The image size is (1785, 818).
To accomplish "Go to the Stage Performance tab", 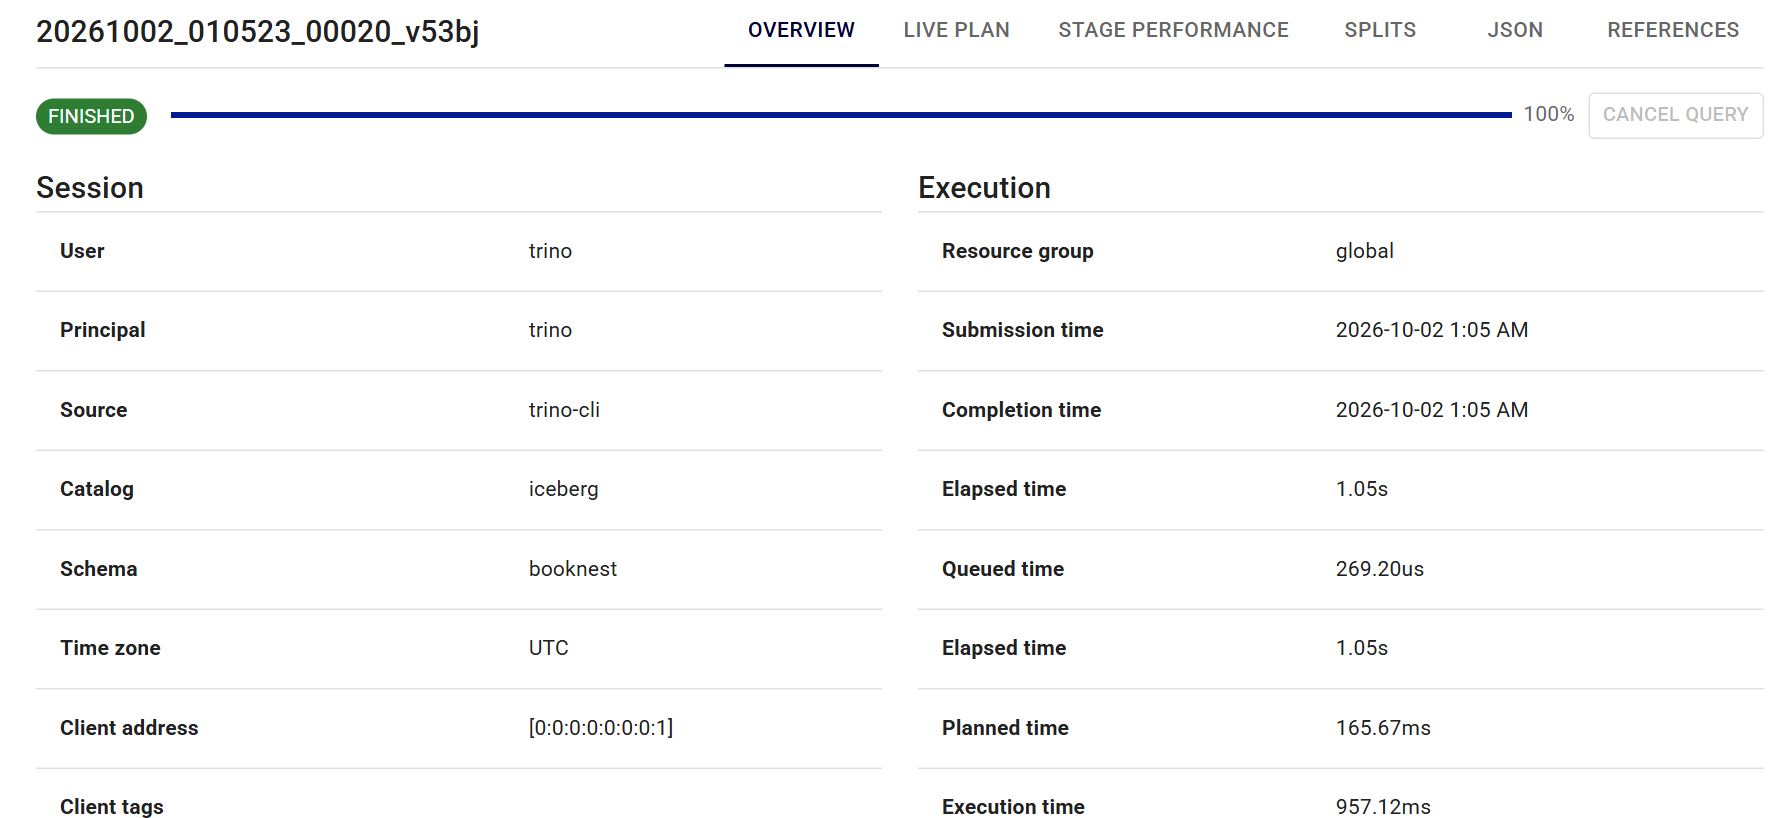I will [x=1173, y=30].
